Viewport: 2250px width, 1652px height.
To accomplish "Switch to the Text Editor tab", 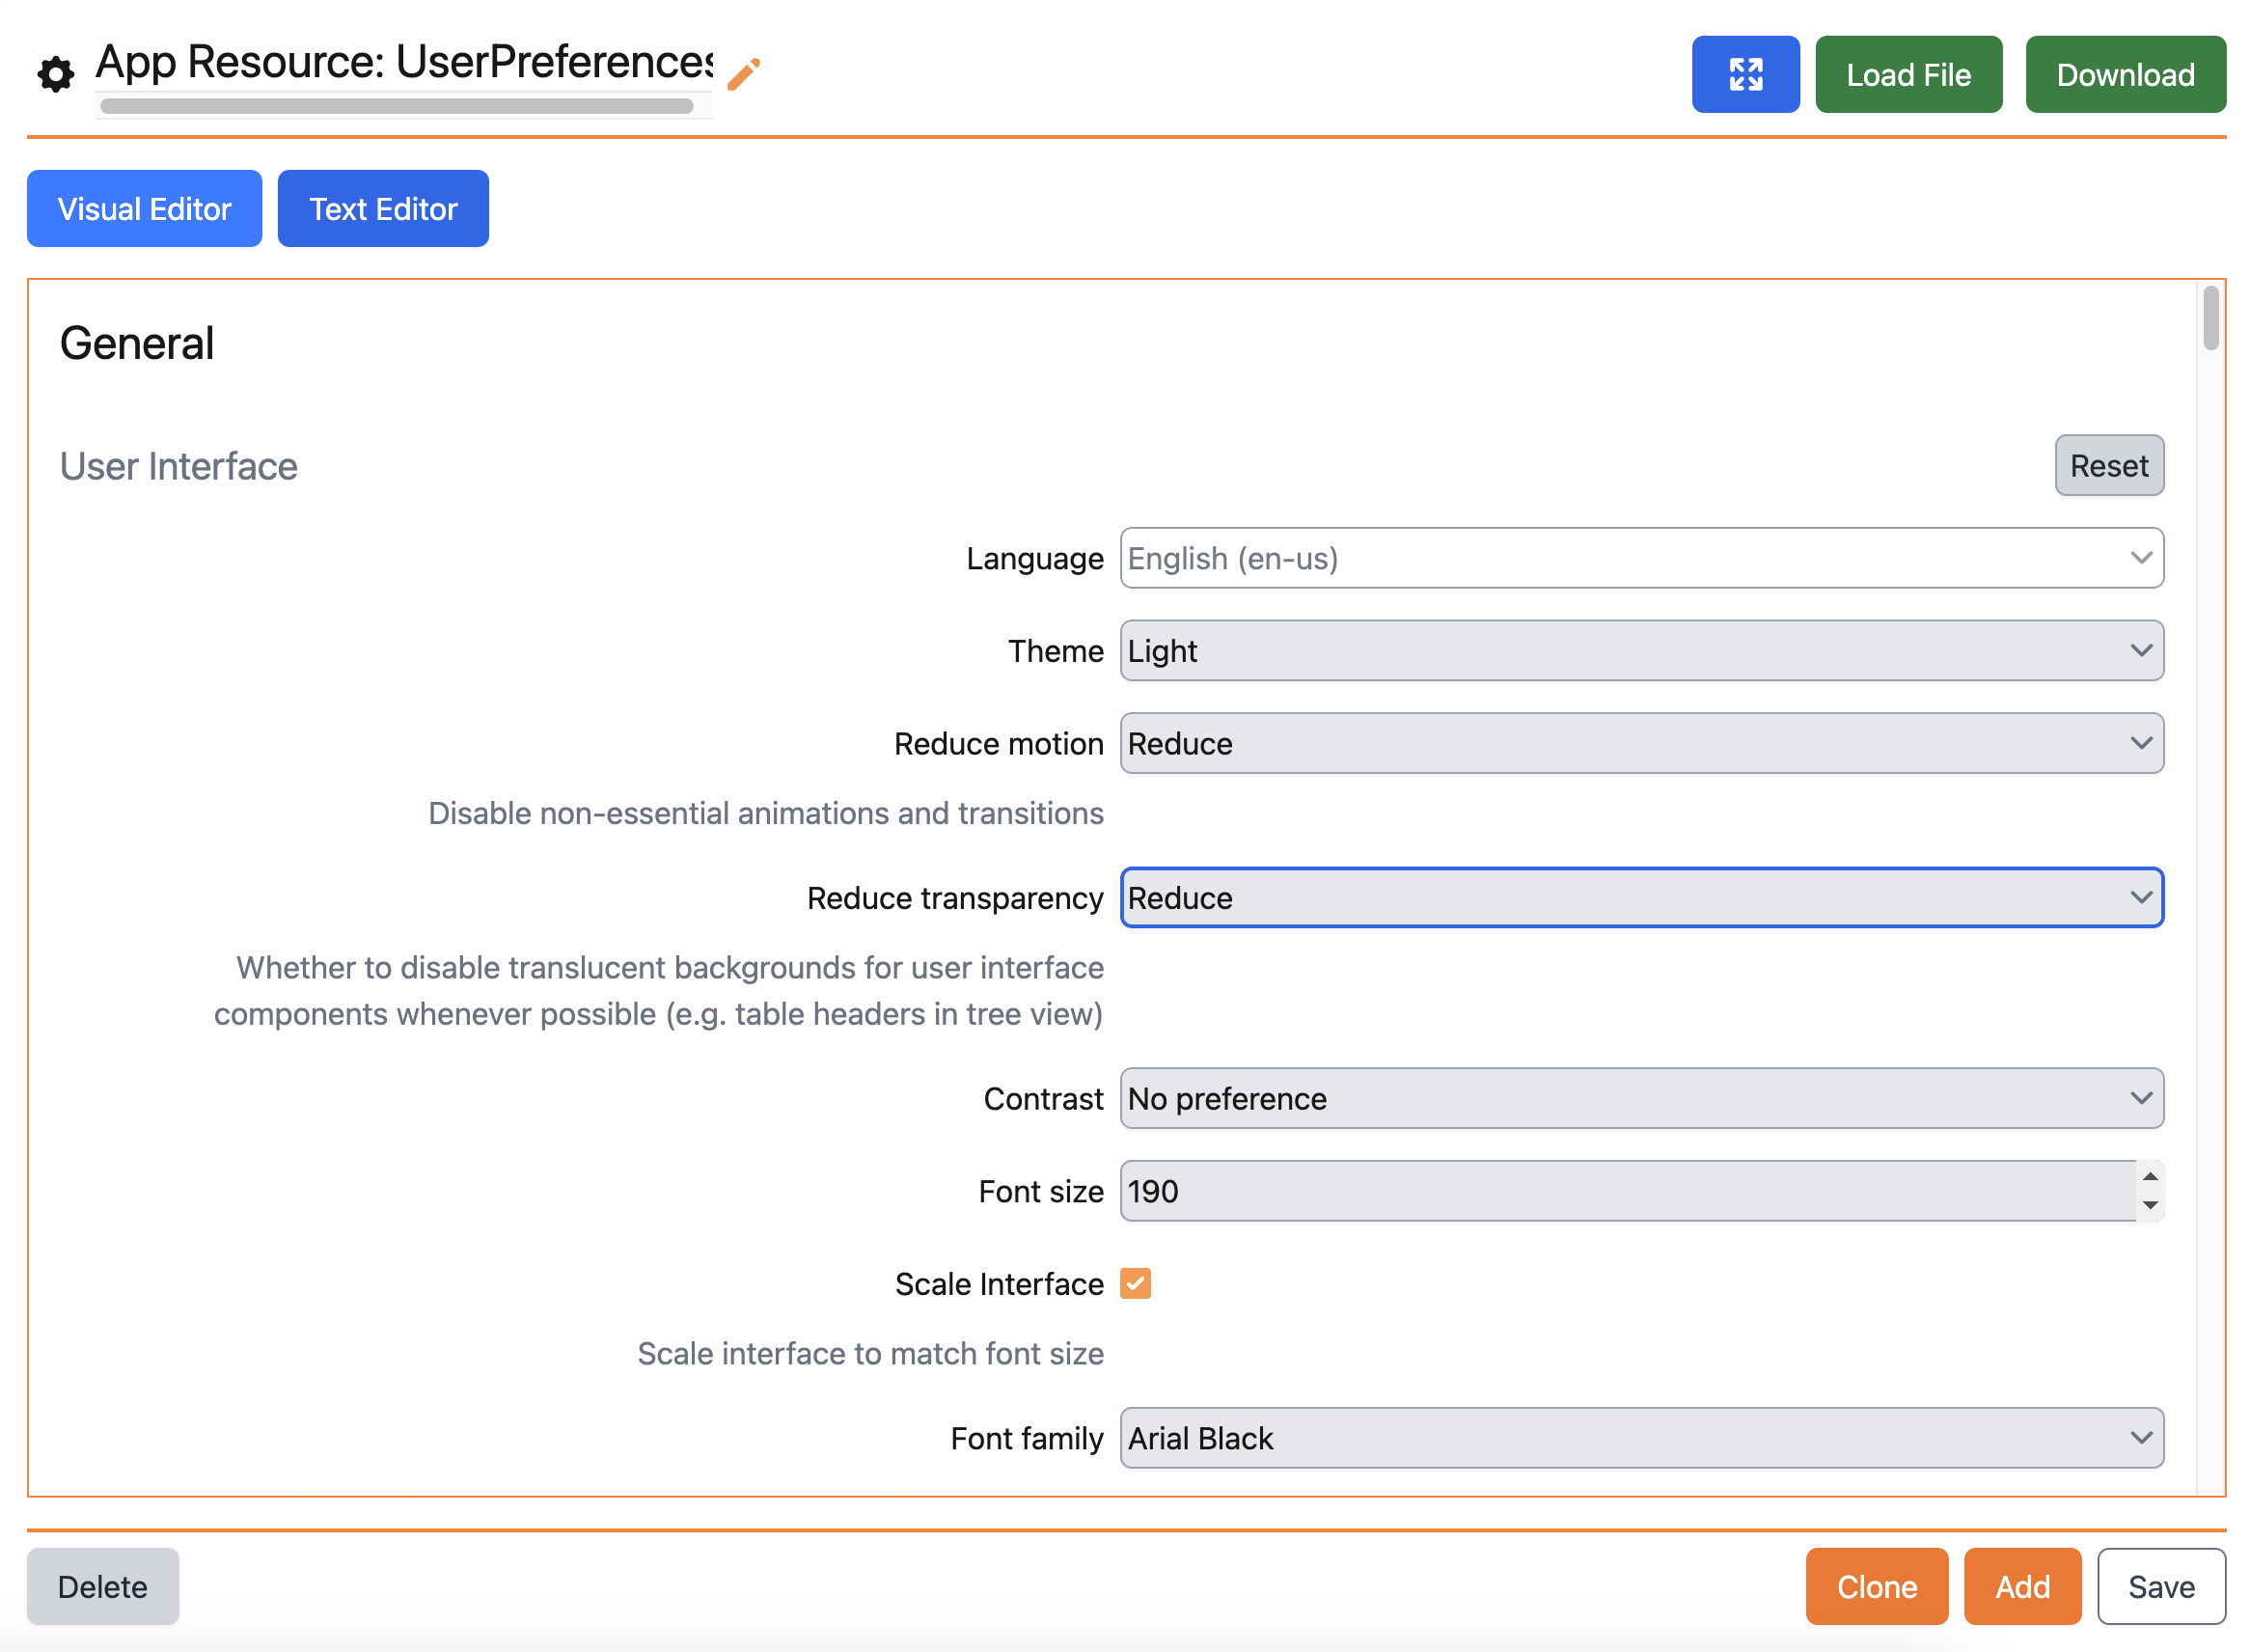I will point(383,208).
